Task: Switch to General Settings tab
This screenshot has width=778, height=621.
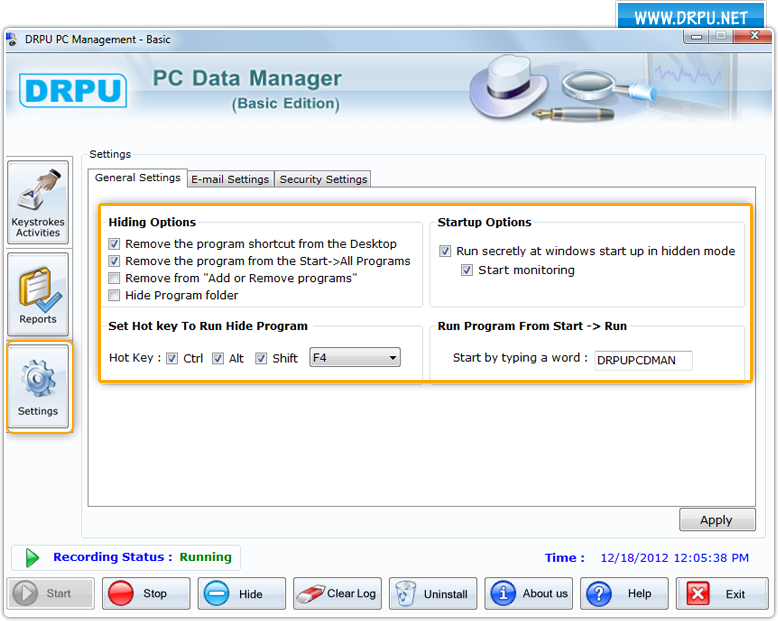Action: (138, 178)
